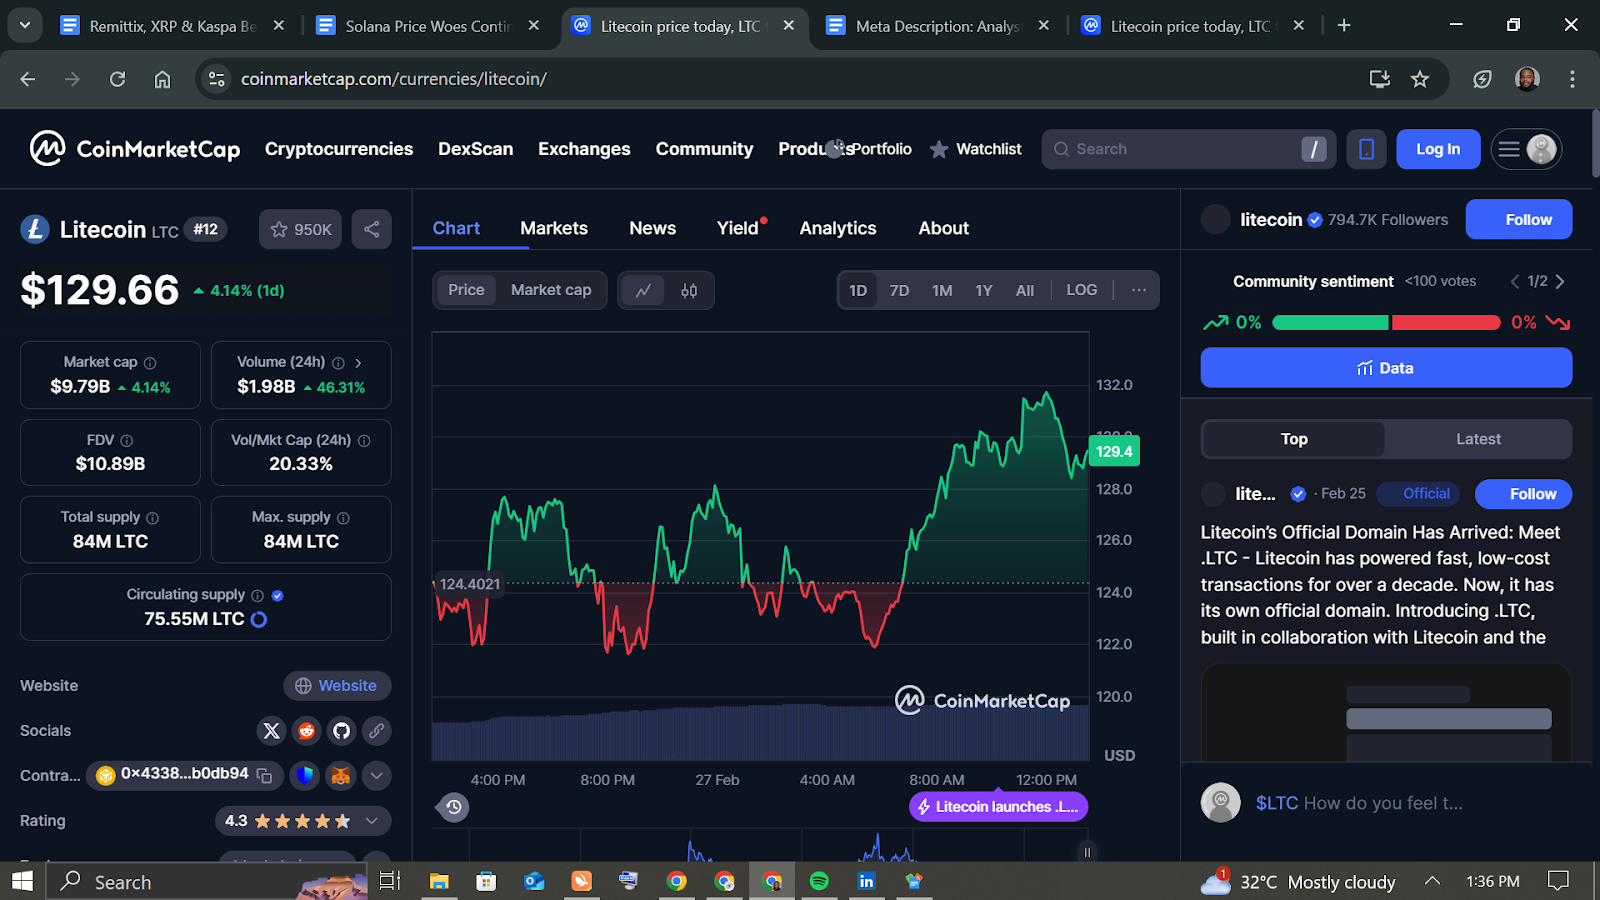Open the Cryptocurrencies nav menu
Screen dimensions: 1600x900
pos(339,149)
